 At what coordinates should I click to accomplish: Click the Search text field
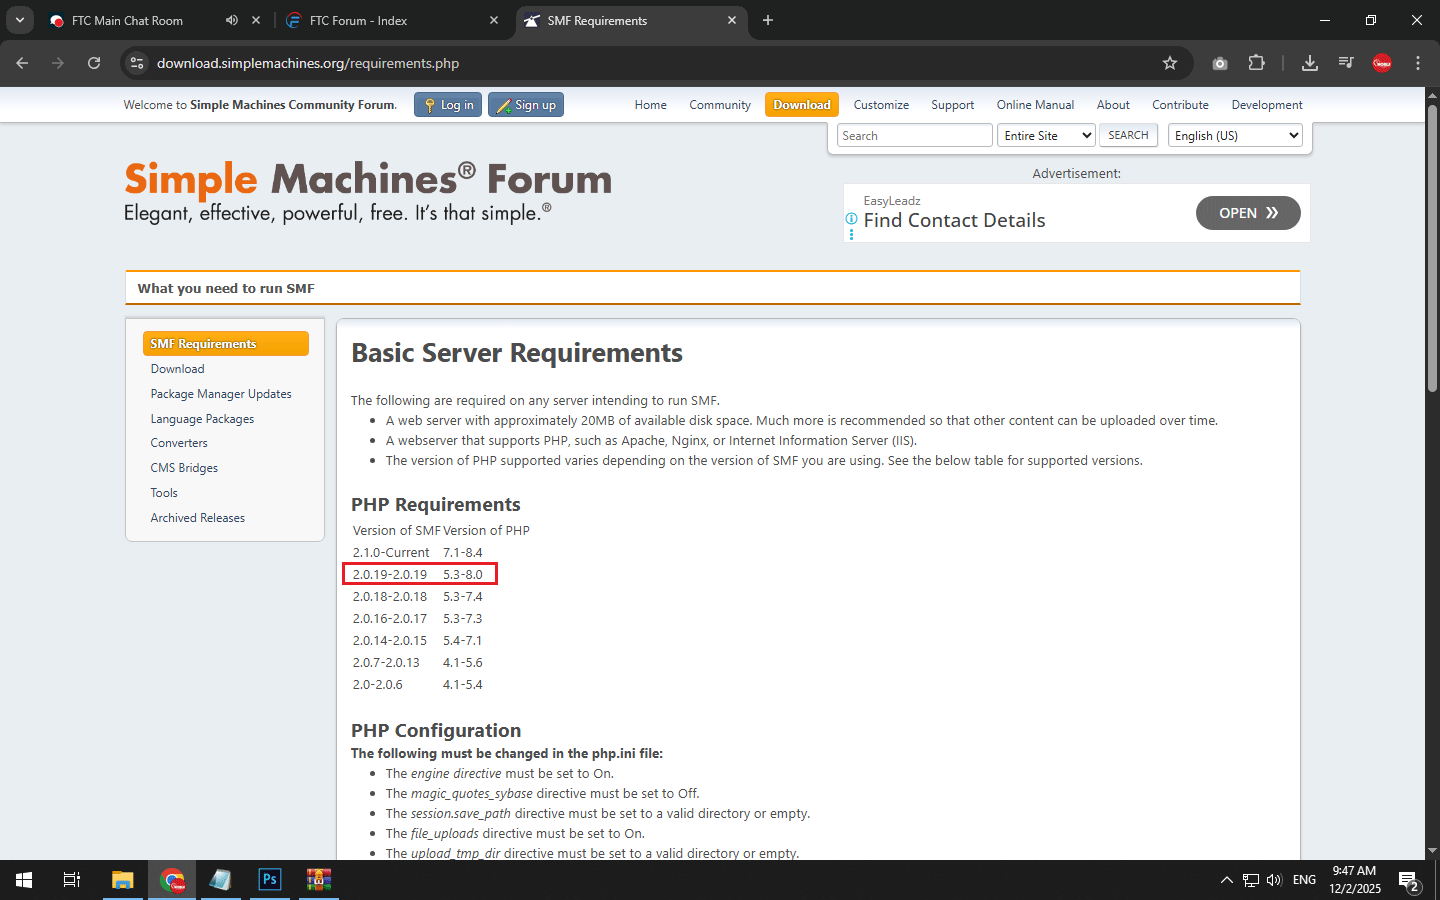tap(914, 136)
